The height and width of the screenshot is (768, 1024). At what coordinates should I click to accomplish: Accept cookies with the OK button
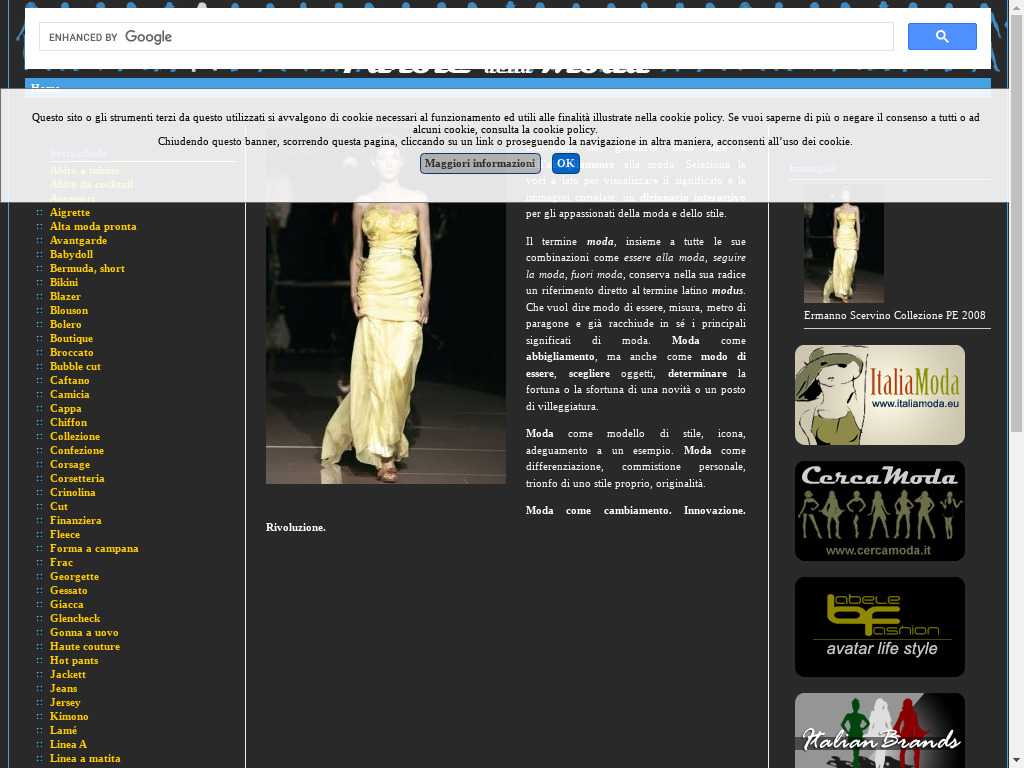coord(566,163)
